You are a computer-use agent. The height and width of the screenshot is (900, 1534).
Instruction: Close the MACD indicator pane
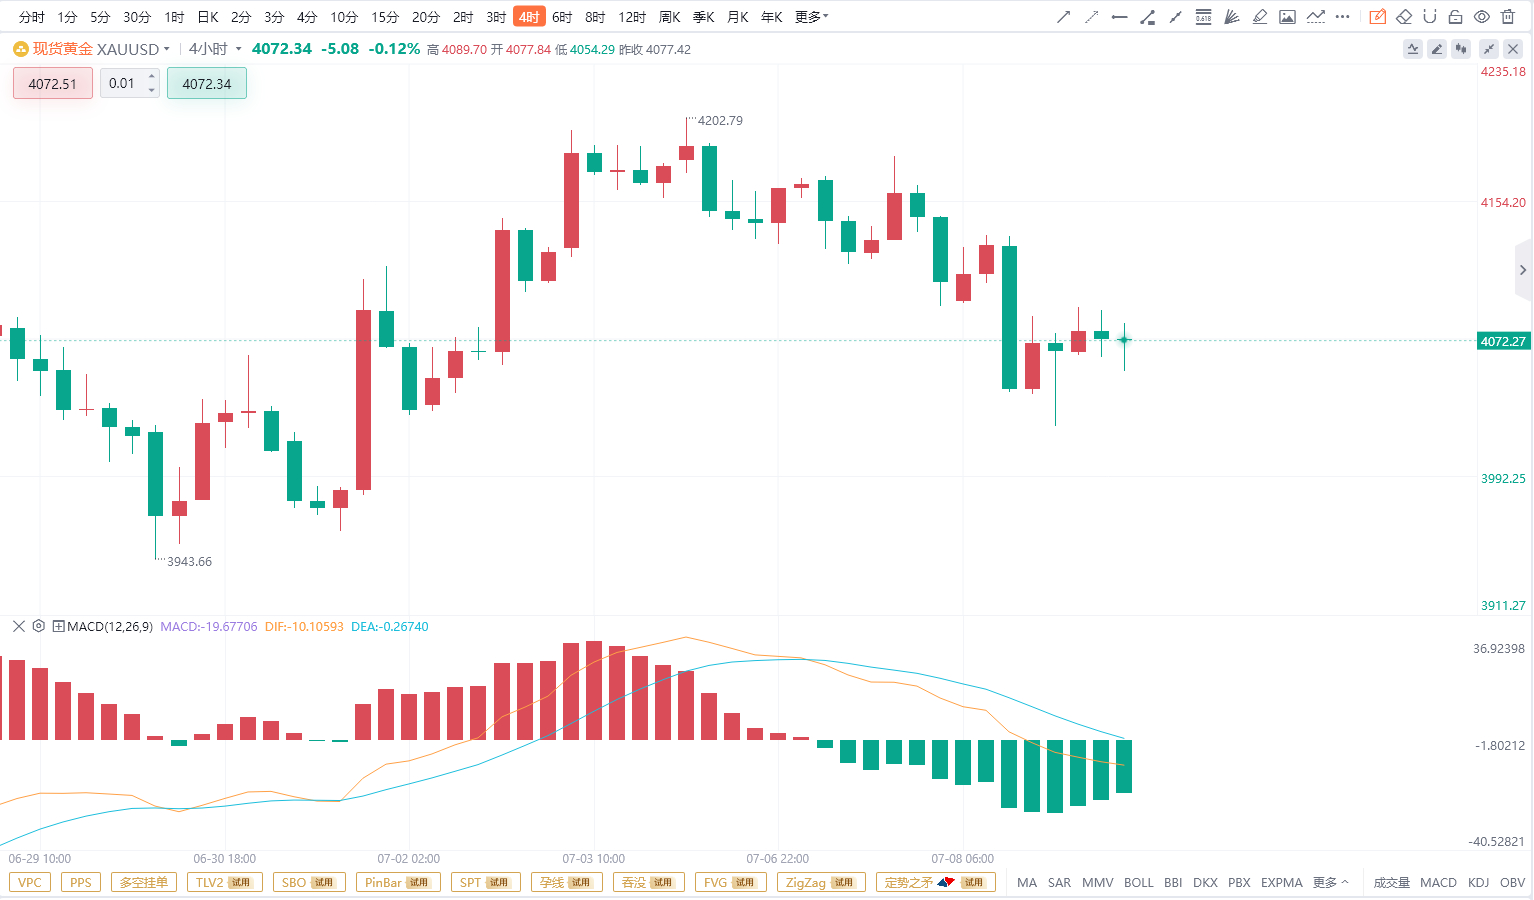click(x=18, y=626)
